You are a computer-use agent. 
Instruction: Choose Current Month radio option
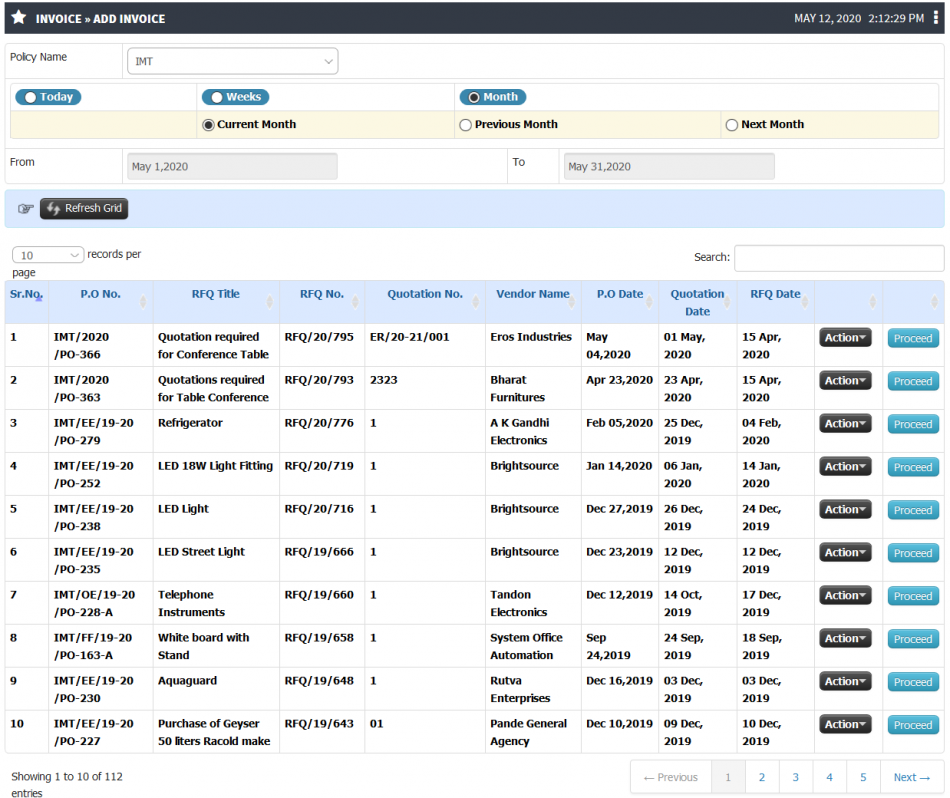click(208, 125)
